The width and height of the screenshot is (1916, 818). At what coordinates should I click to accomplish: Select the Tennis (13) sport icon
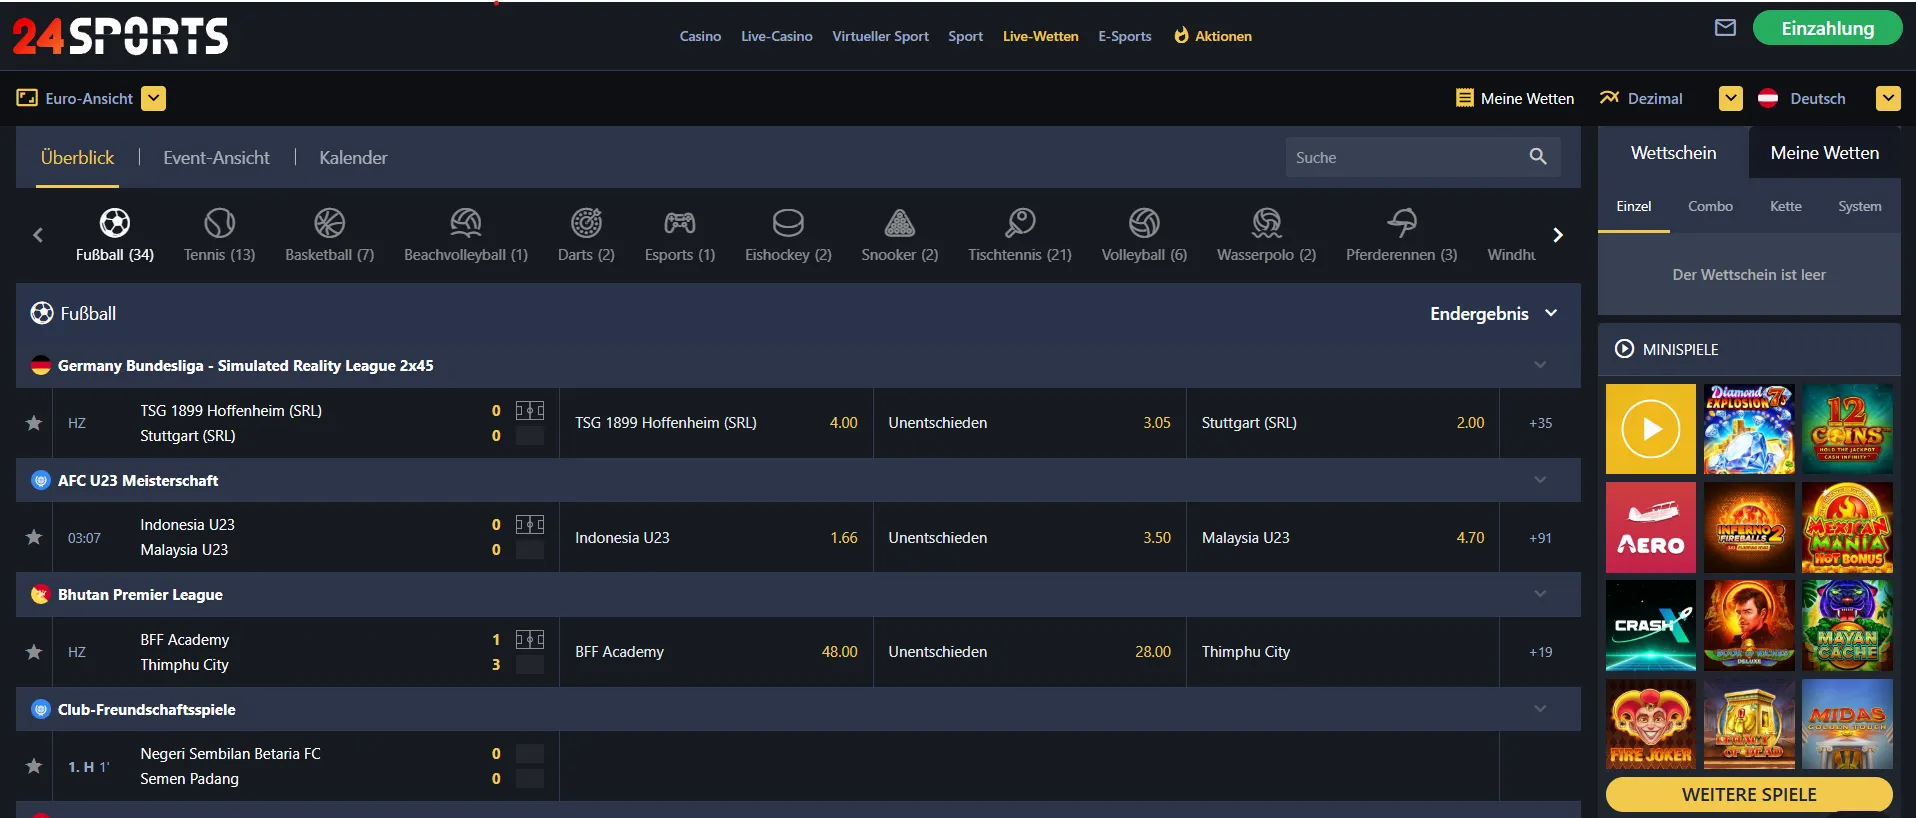point(219,235)
